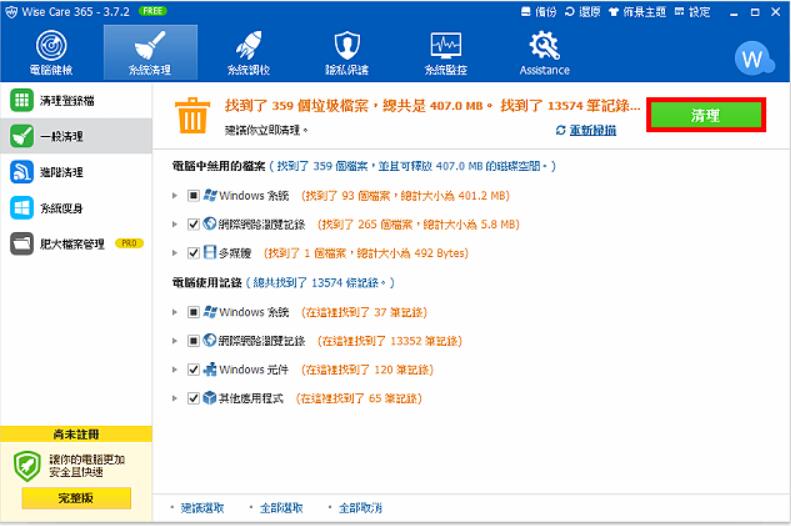Expand Windows 系統 row with 401.2 MB
The height and width of the screenshot is (526, 791).
pyautogui.click(x=175, y=195)
